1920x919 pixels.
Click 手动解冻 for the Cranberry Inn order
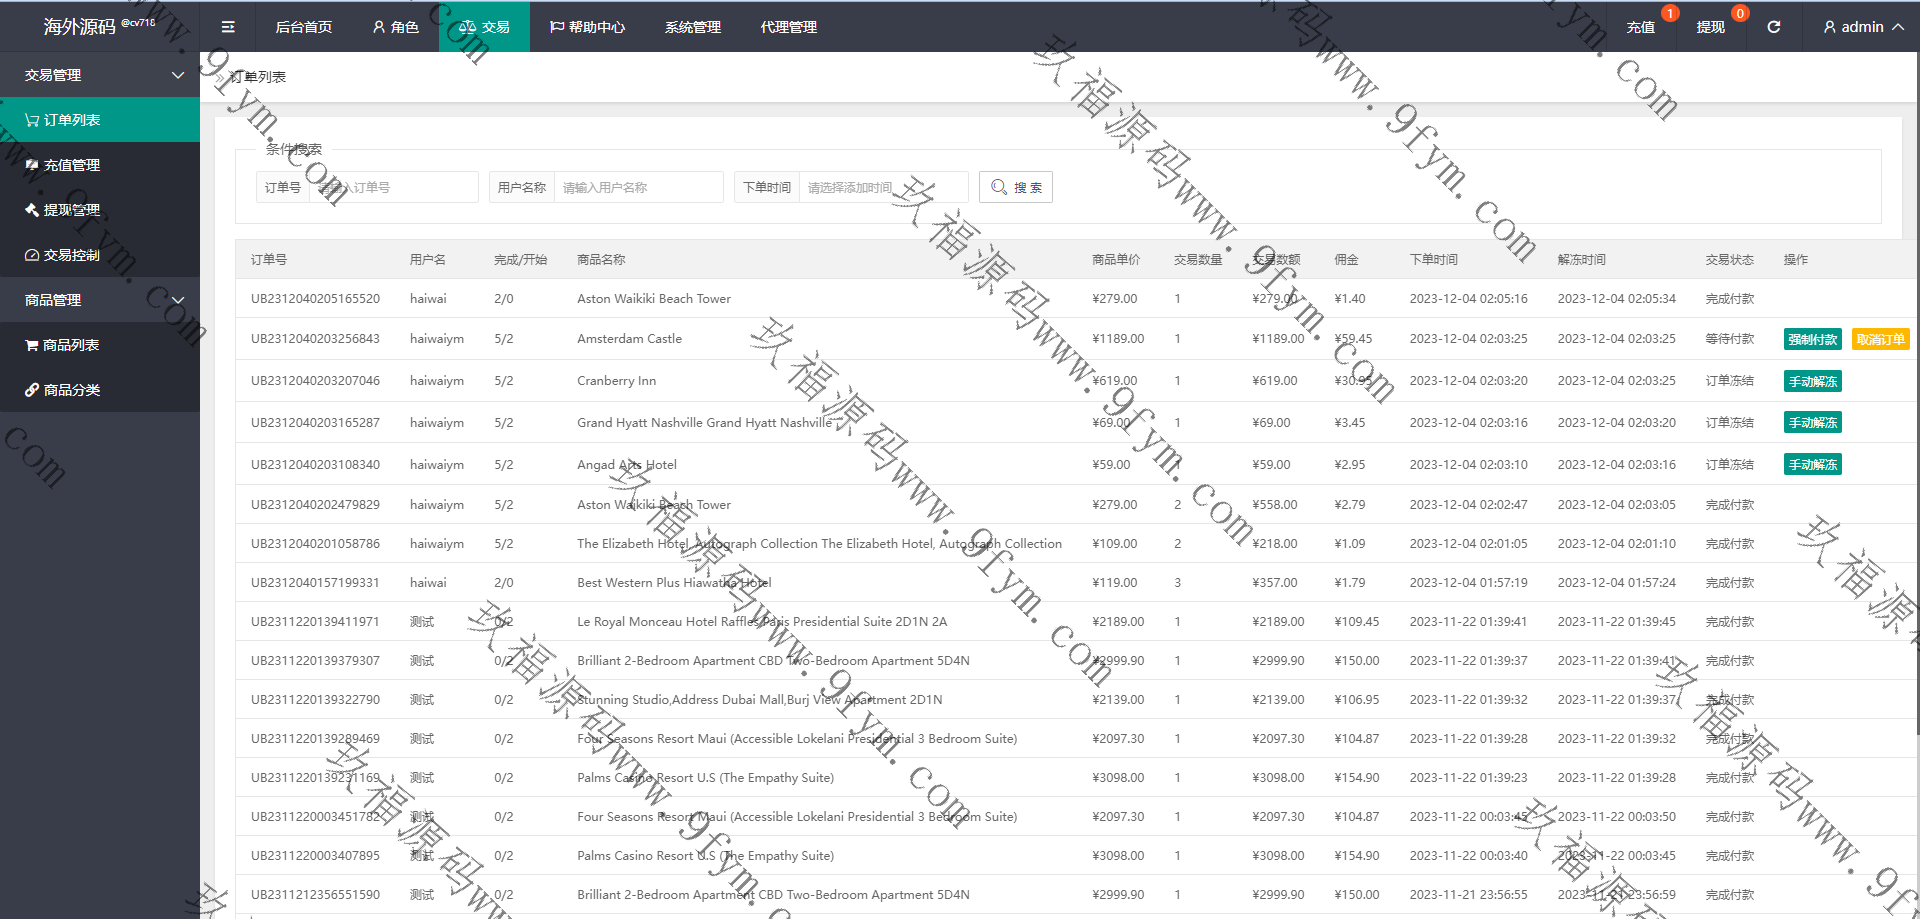[x=1812, y=381]
